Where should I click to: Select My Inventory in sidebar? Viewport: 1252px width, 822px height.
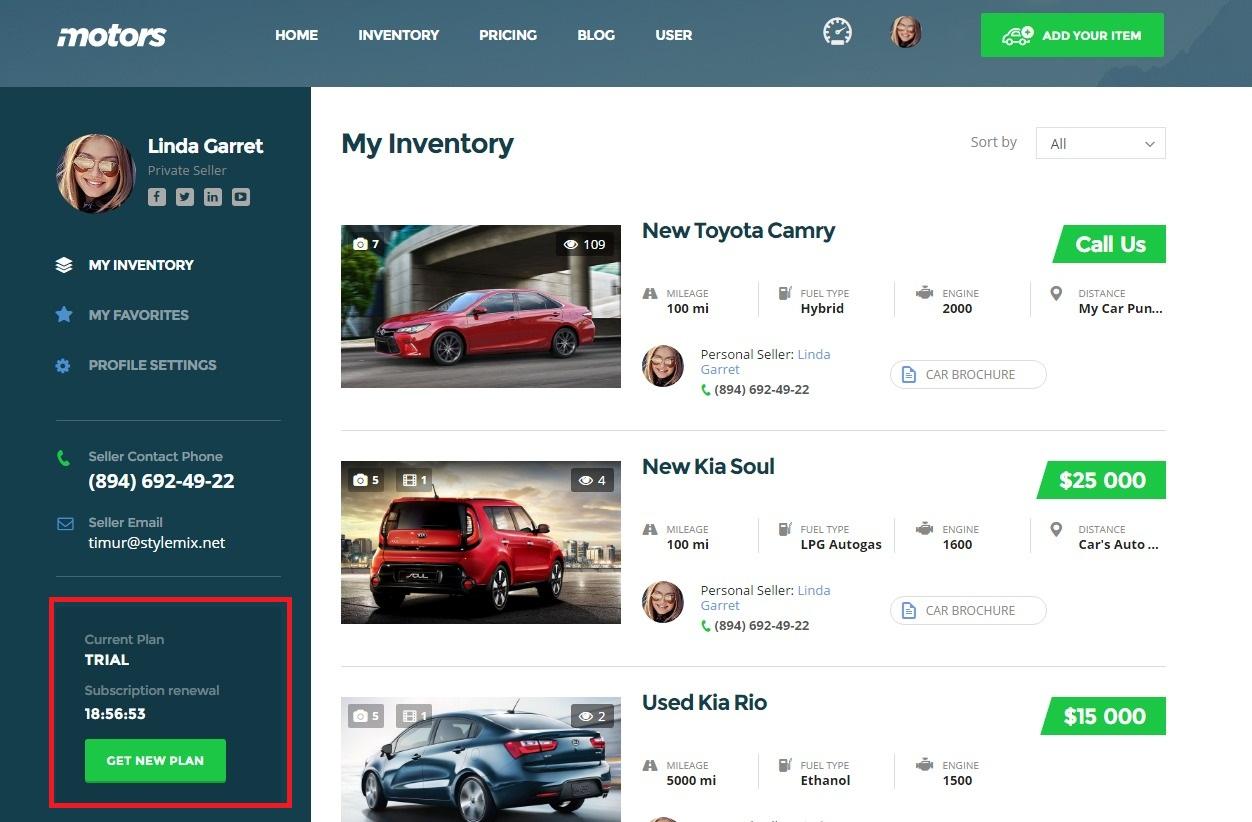pyautogui.click(x=141, y=265)
